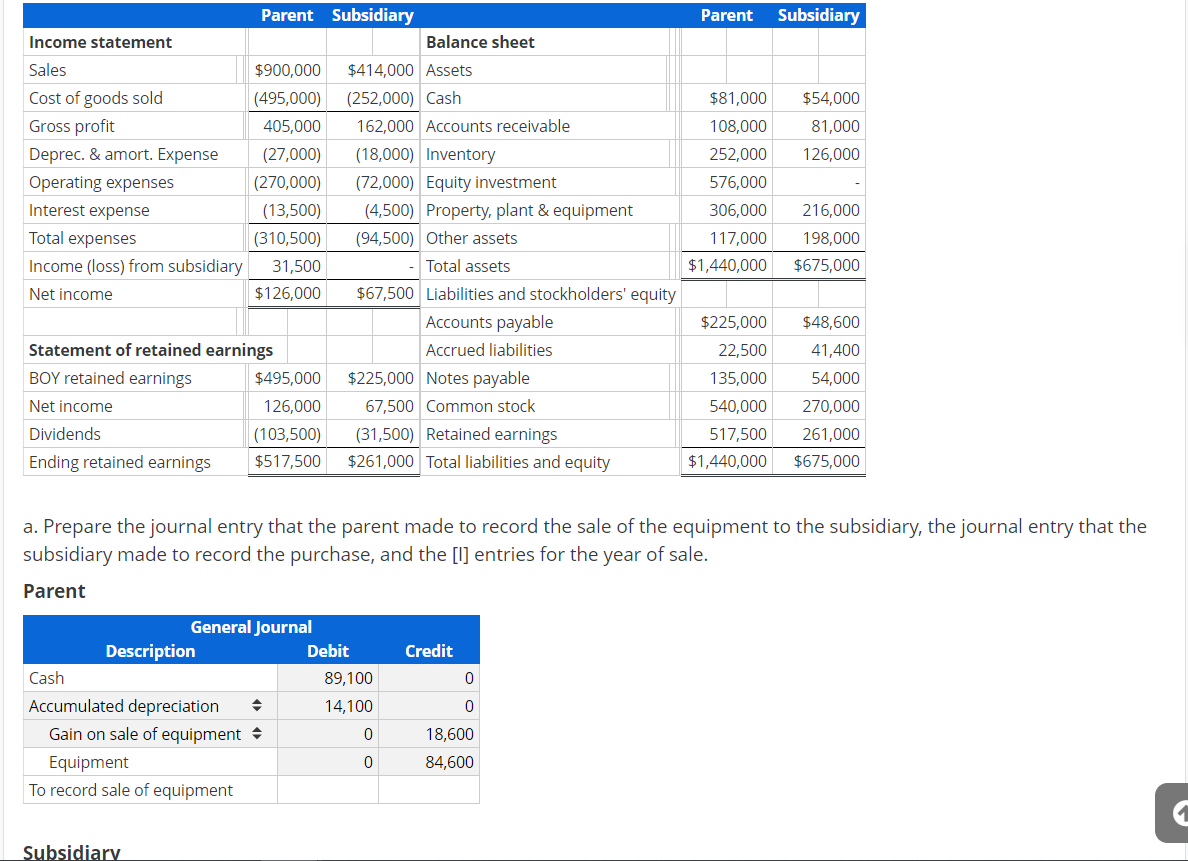1188x861 pixels.
Task: Edit the Equipment debit field
Action: click(x=328, y=762)
